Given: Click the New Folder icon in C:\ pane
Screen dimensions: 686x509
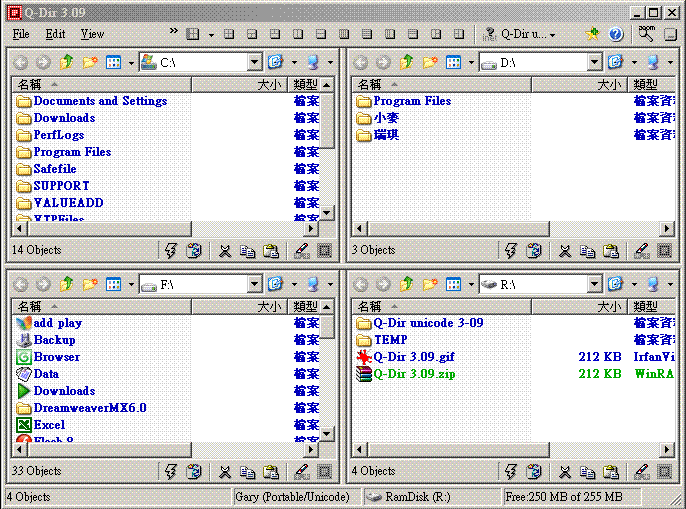Looking at the screenshot, I should (x=90, y=63).
